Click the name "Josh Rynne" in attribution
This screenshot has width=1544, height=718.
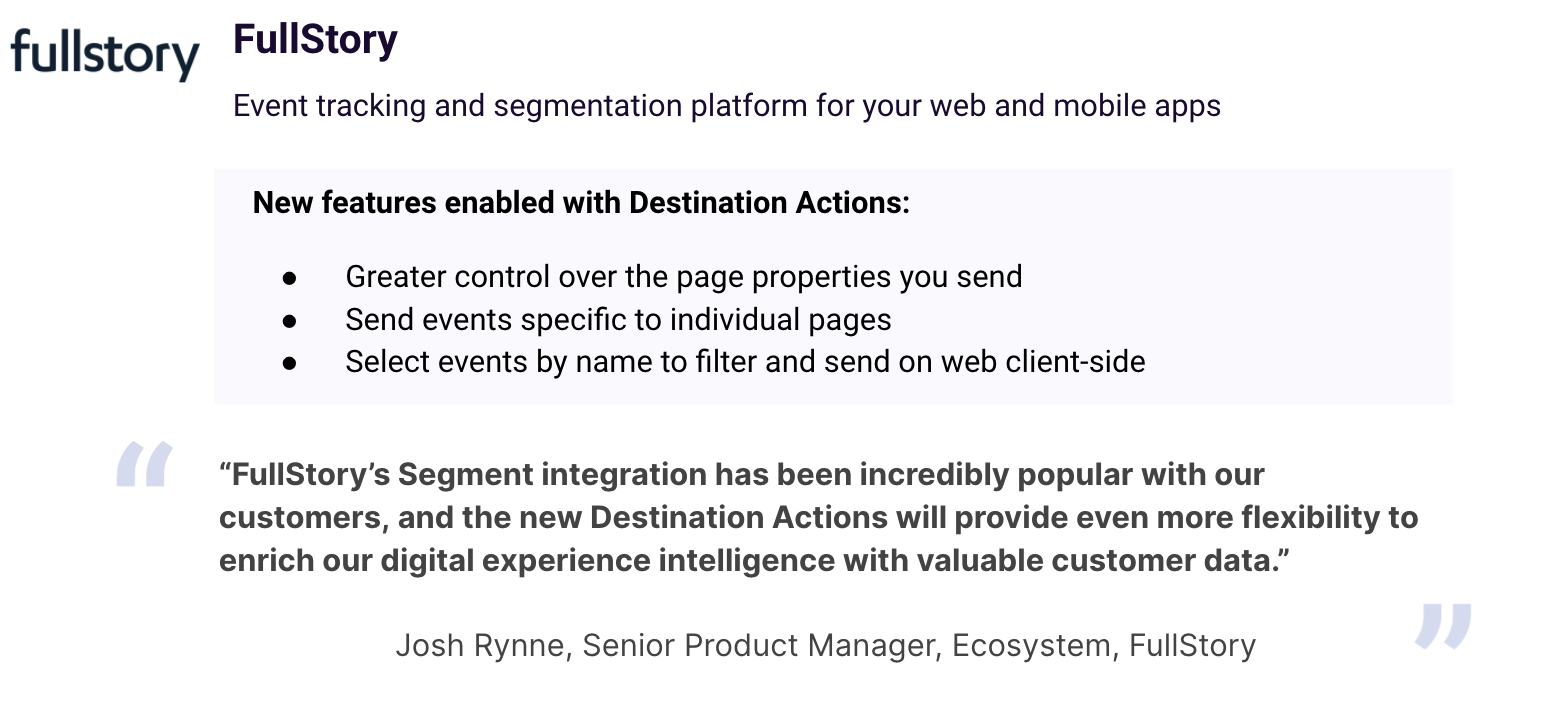[480, 645]
